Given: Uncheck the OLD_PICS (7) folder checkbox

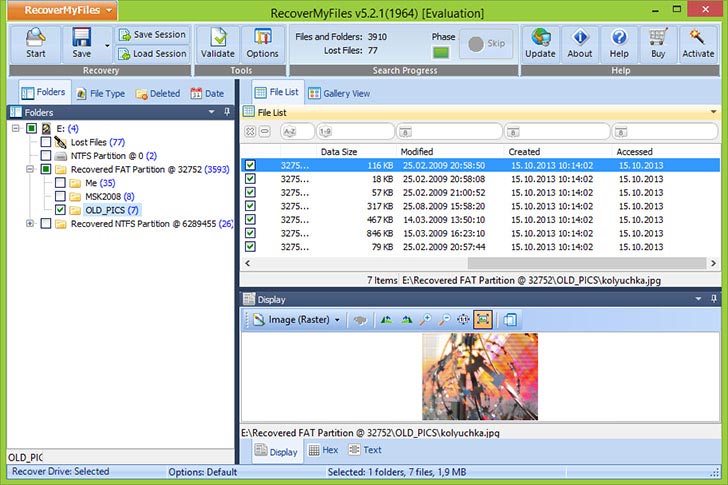Looking at the screenshot, I should 60,210.
